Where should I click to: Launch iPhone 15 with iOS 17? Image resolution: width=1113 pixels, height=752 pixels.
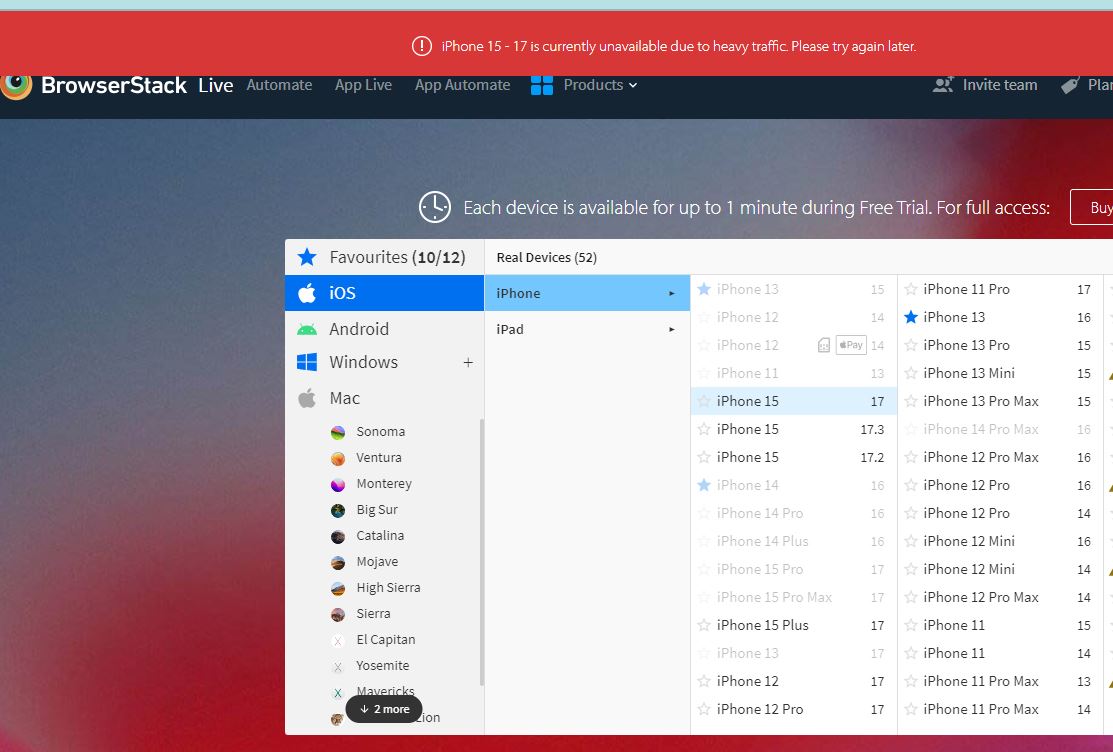pos(794,401)
